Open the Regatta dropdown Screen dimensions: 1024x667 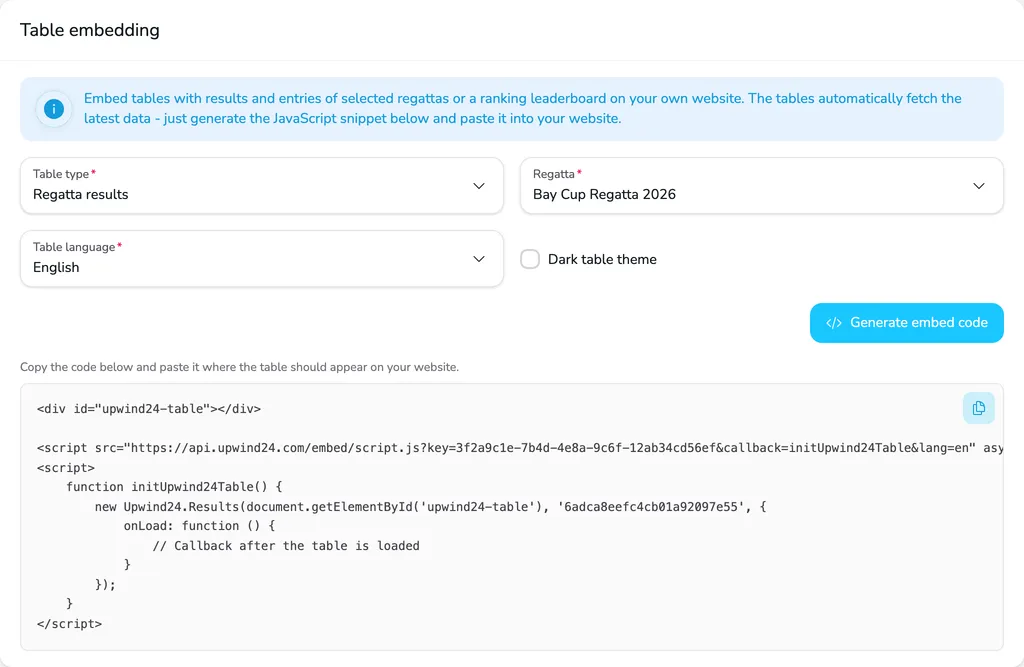click(x=761, y=186)
